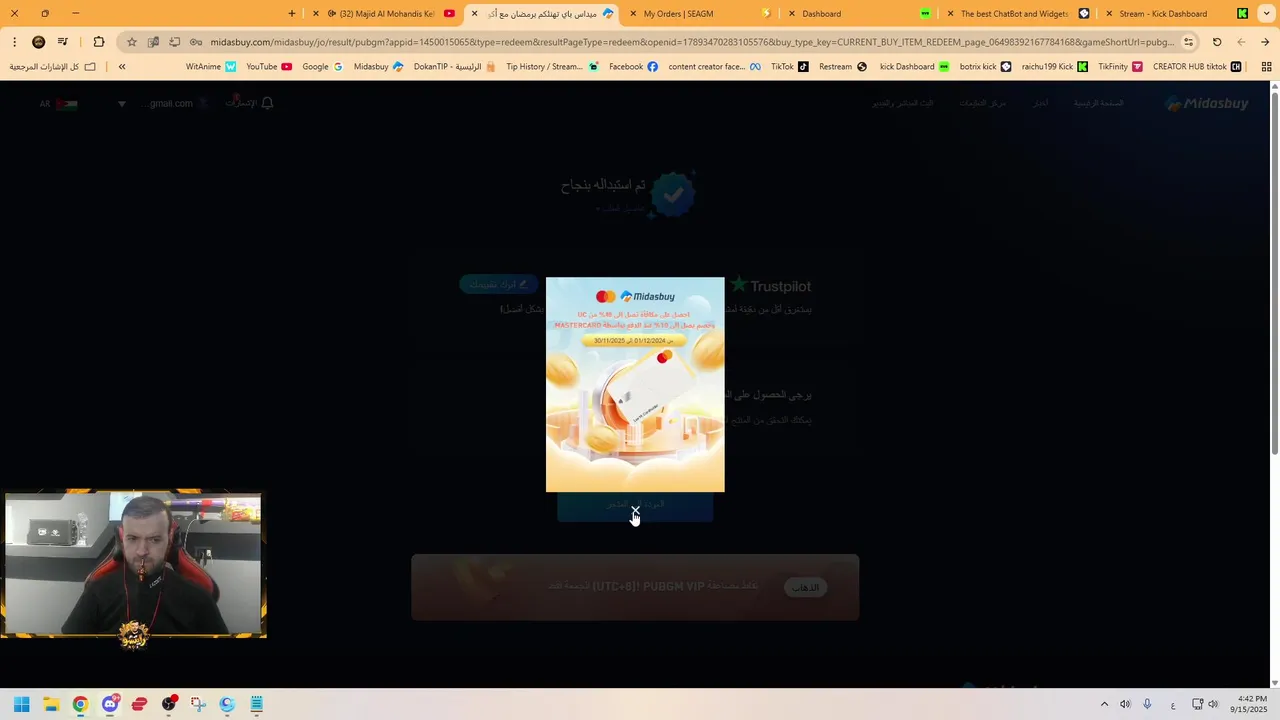
Task: Close the Dashboard browser tab
Action: [792, 14]
